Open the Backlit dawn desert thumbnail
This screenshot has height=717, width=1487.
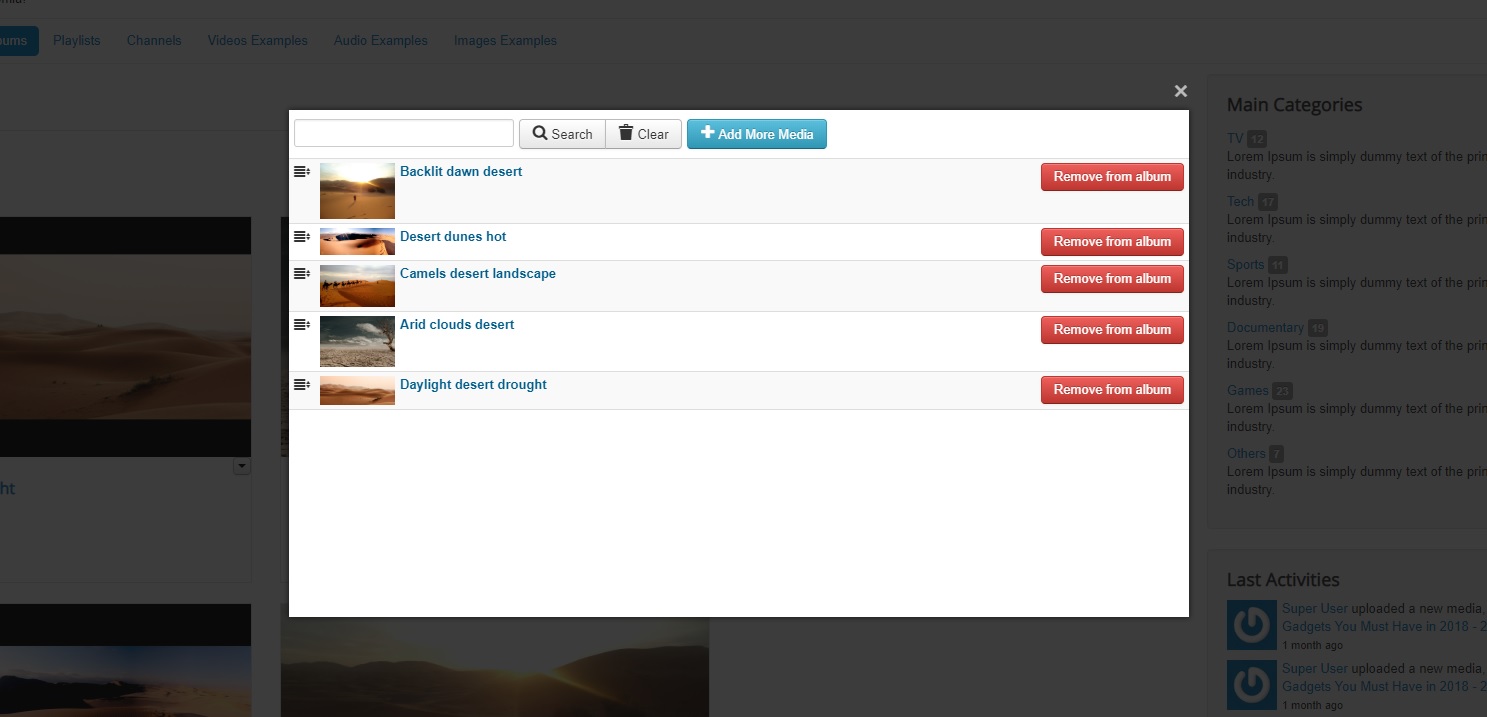tap(357, 191)
